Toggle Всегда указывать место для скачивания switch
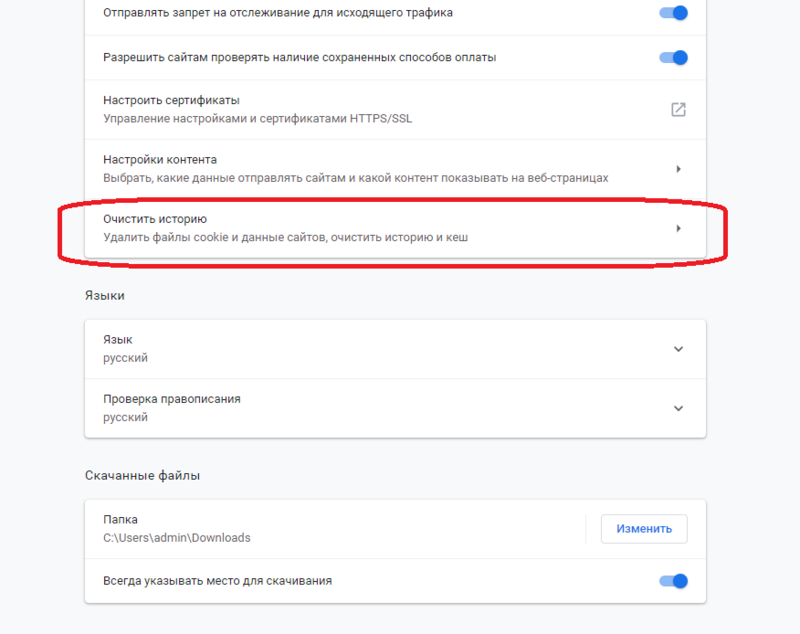 pyautogui.click(x=673, y=580)
